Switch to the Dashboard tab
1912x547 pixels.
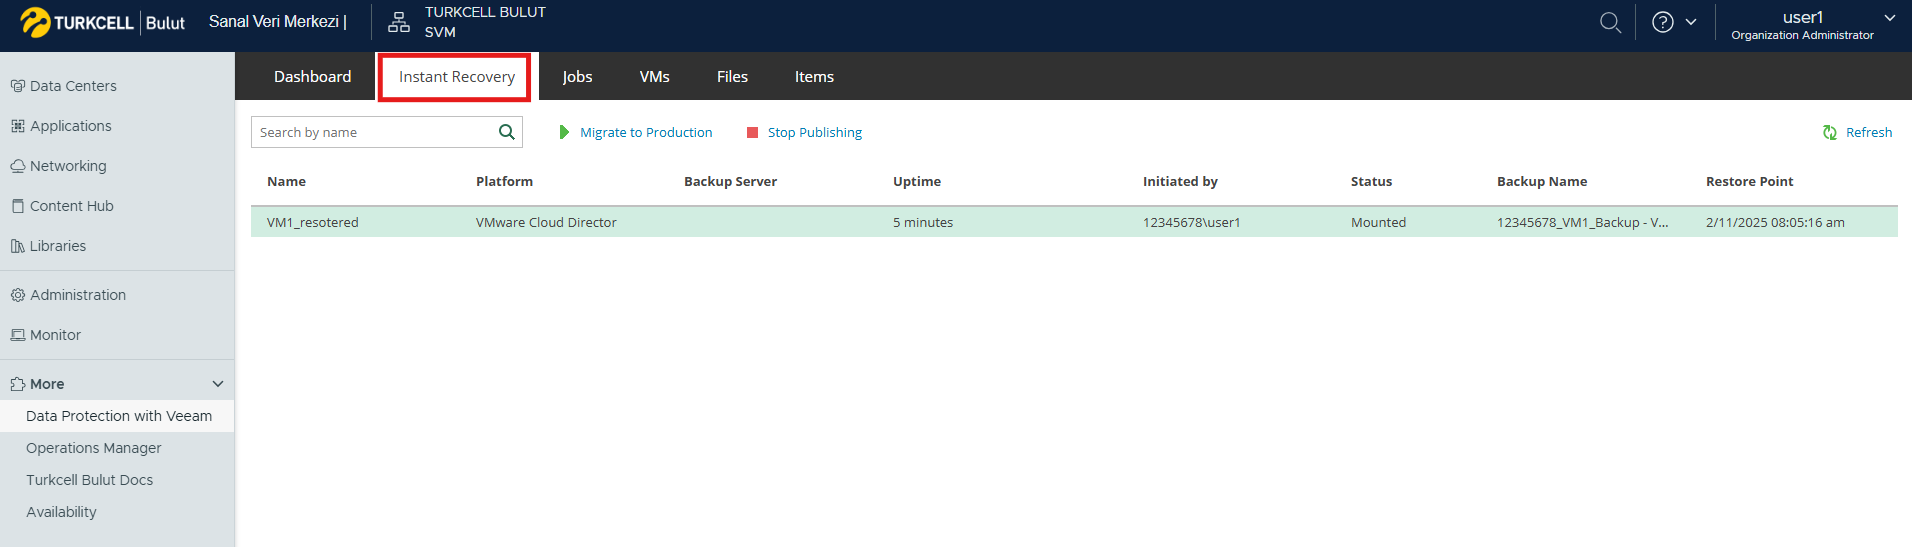[x=312, y=77]
